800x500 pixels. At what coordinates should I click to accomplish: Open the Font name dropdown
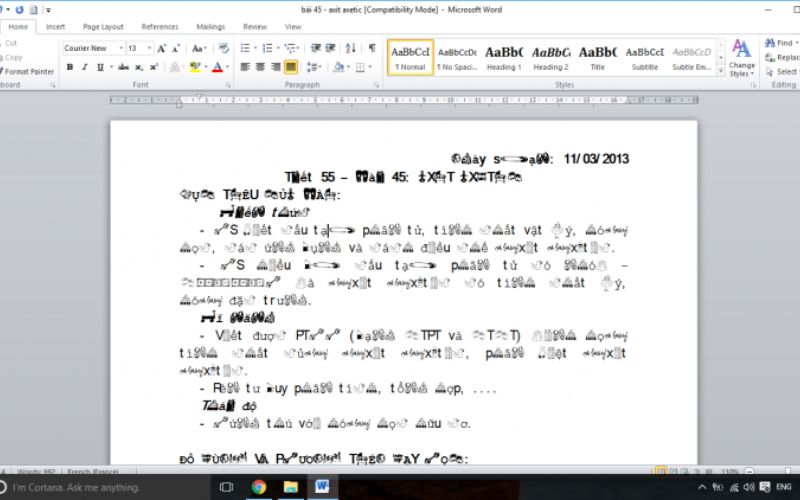tap(121, 48)
